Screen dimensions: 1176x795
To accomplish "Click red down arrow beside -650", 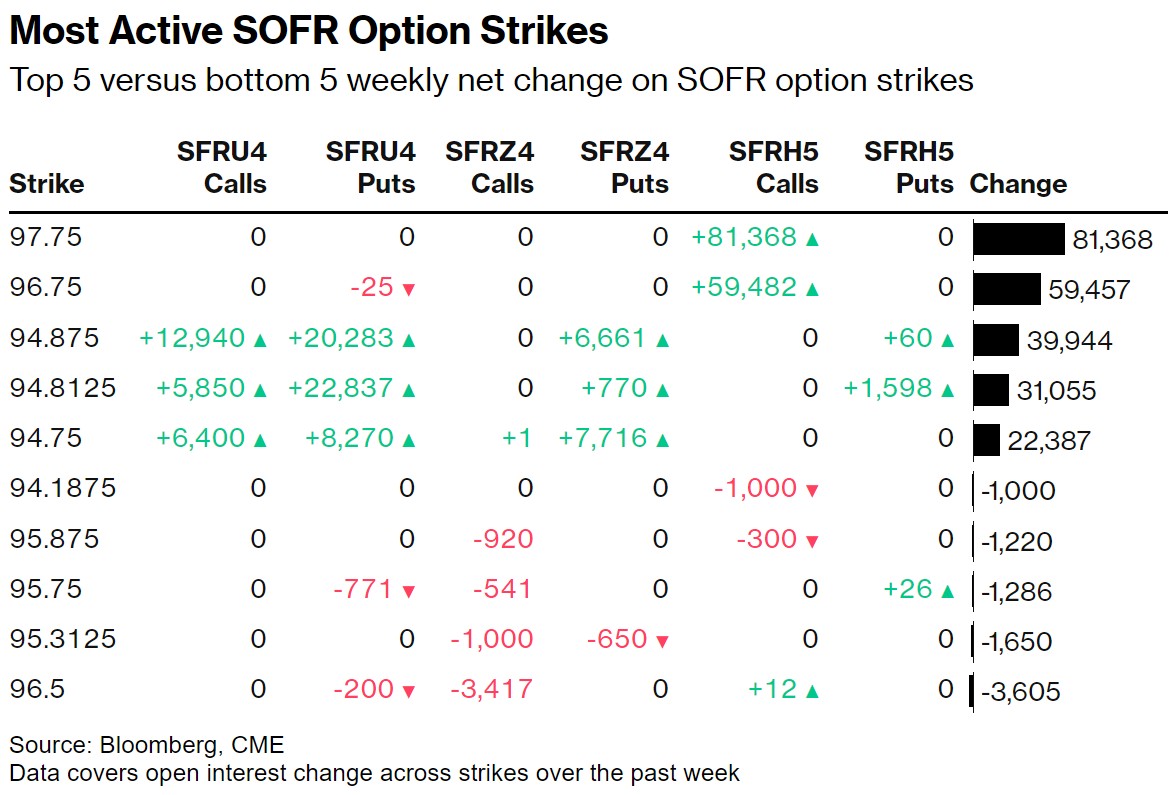I will (x=661, y=641).
